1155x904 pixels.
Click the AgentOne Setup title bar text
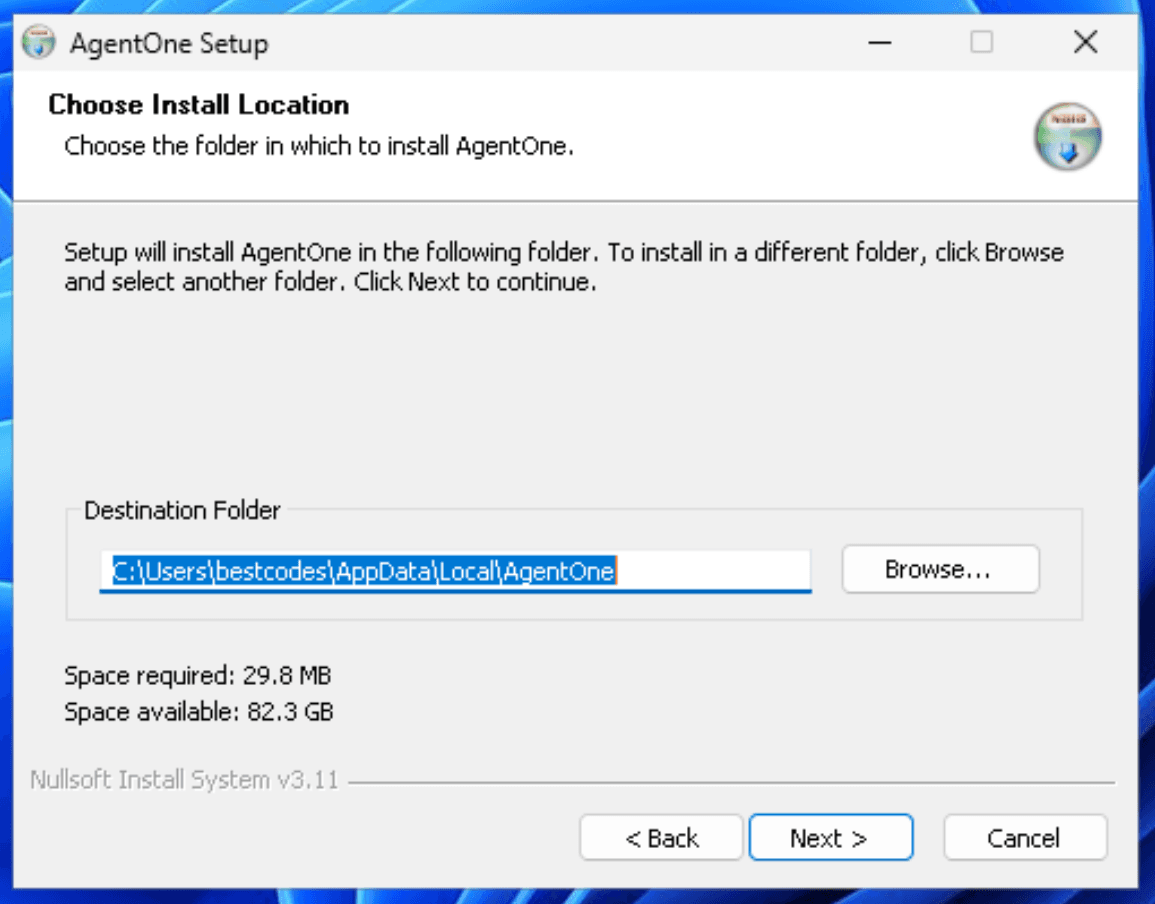(x=170, y=43)
